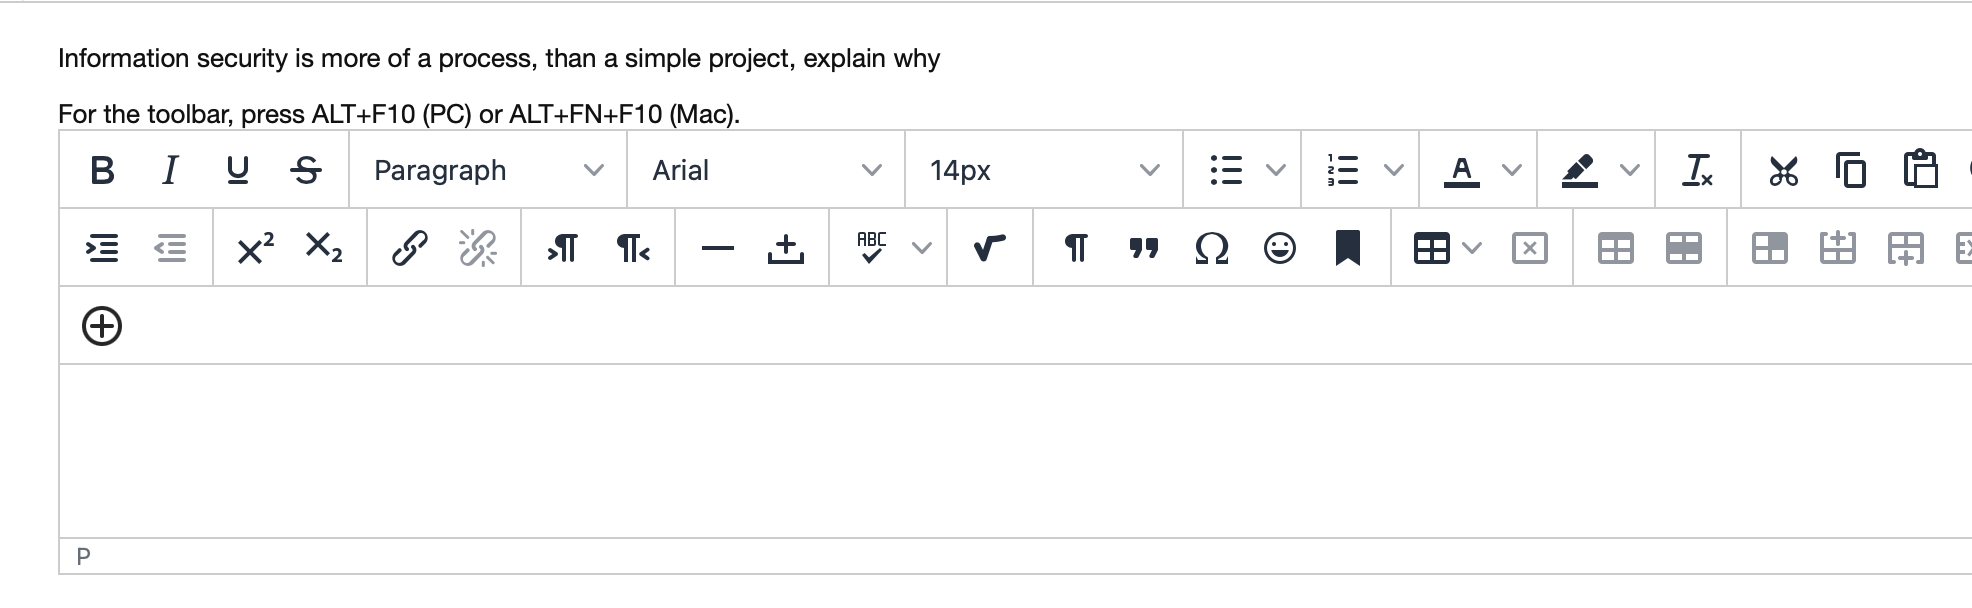Toggle strikethrough formatting
This screenshot has width=1972, height=608.
306,170
